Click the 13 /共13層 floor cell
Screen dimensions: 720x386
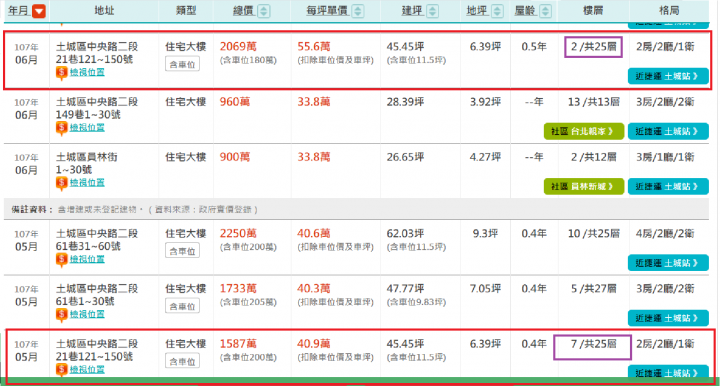point(594,101)
